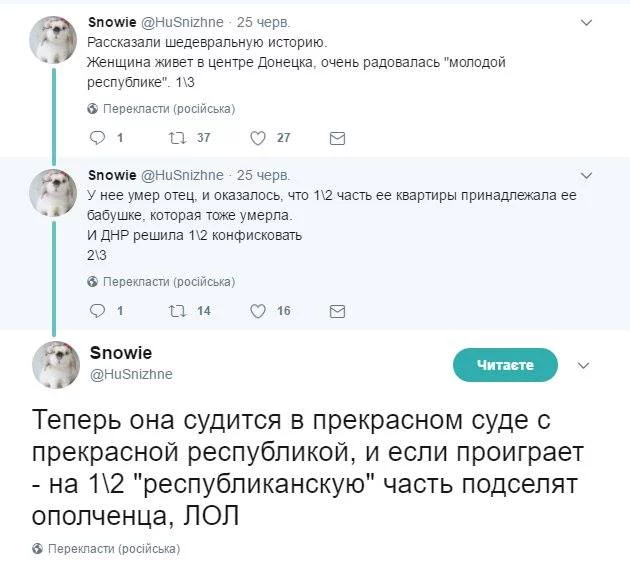Like the second tweet with 16 likes
Screen dimensions: 630x561
point(257,310)
